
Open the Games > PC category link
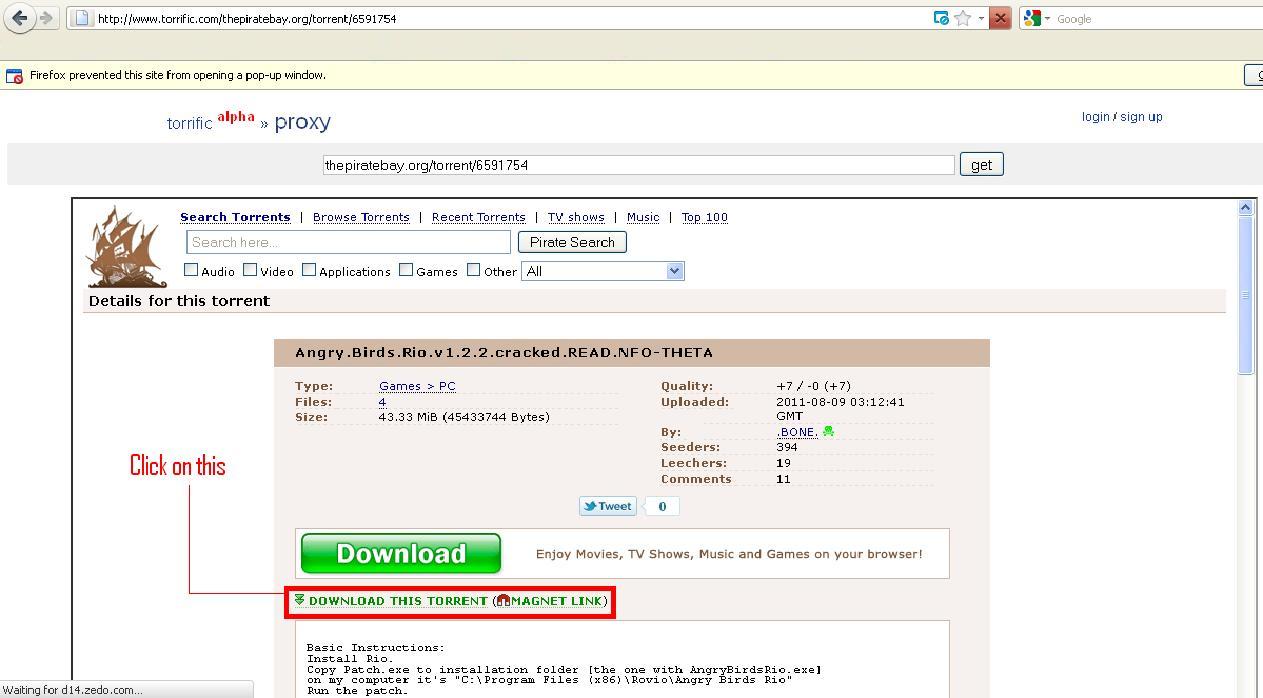[417, 386]
